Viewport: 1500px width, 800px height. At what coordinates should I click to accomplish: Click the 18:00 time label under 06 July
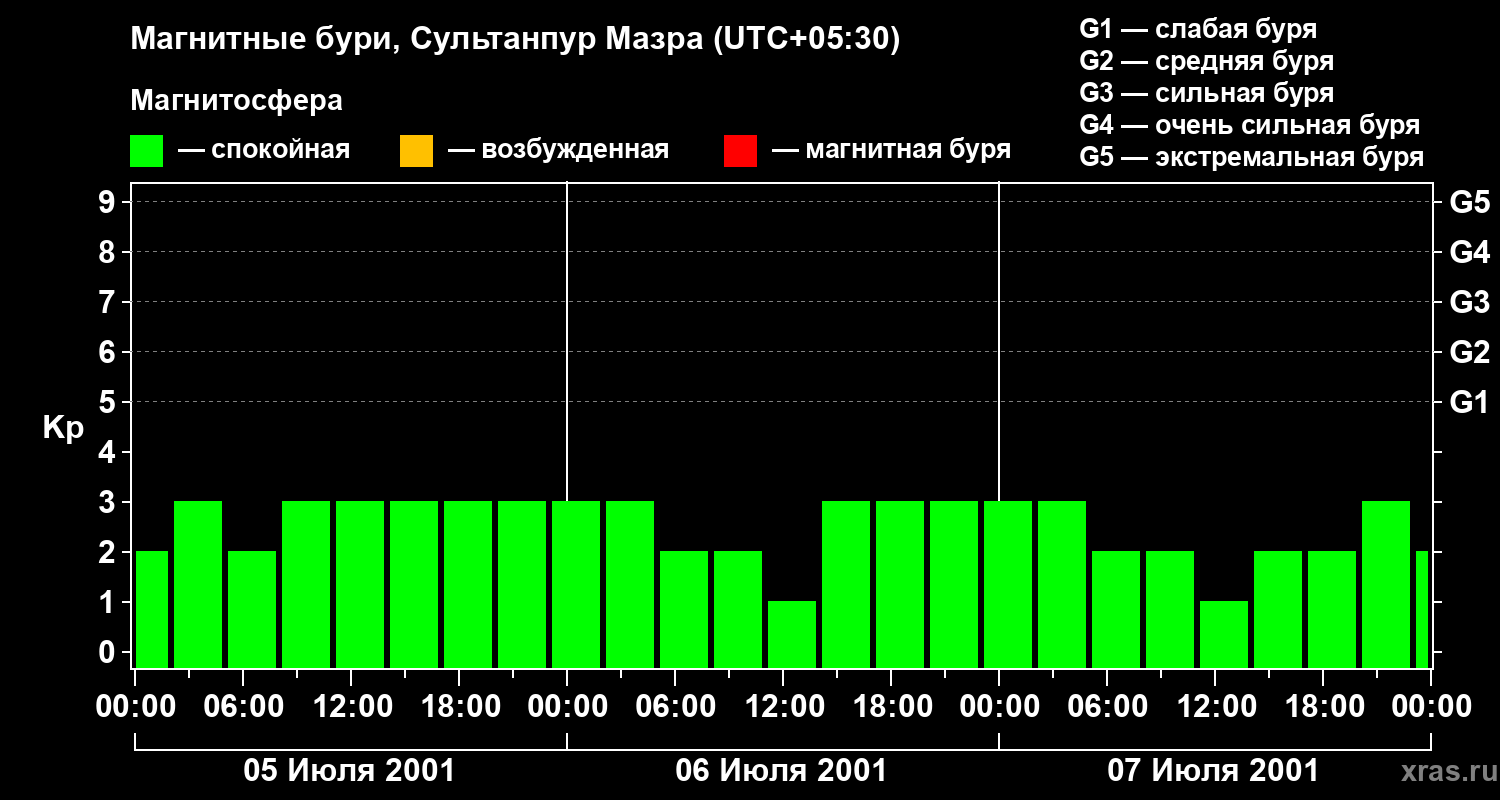point(891,707)
